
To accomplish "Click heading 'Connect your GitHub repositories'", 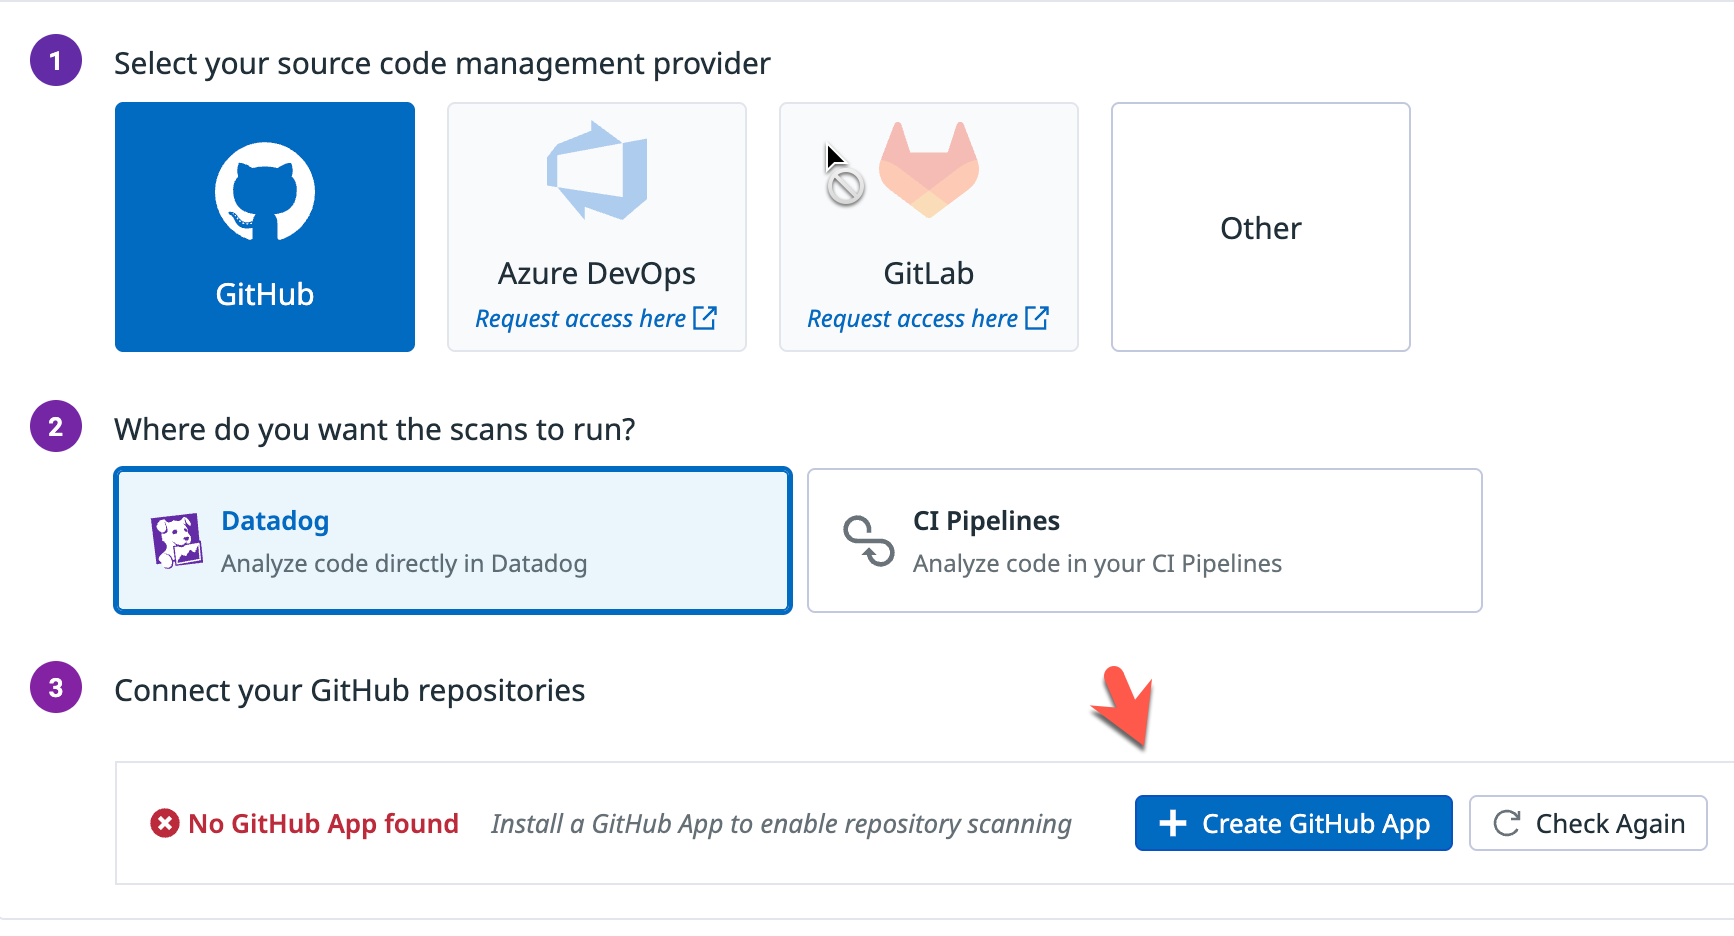I will (350, 690).
